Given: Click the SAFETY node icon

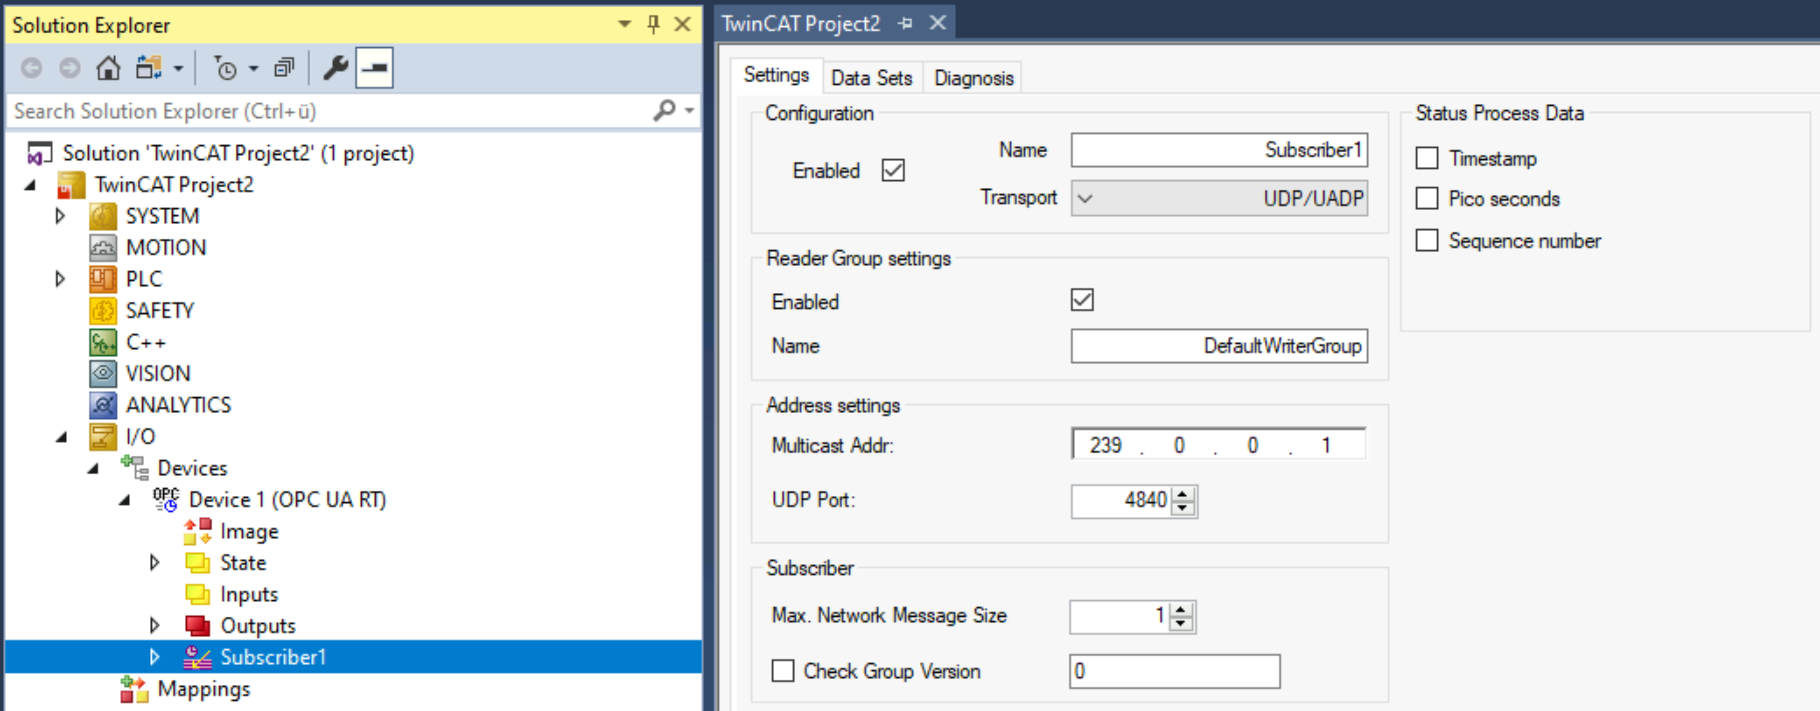Looking at the screenshot, I should coord(103,311).
